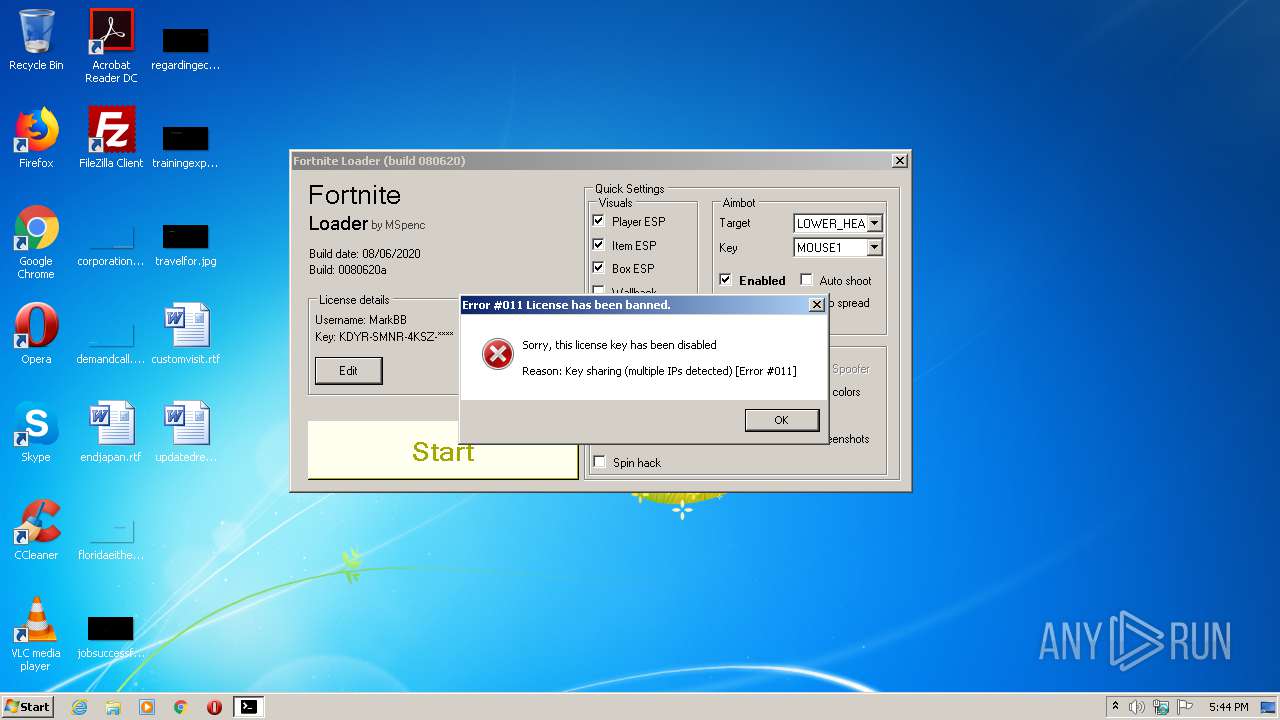Open the Recycle Bin desktop icon
The width and height of the screenshot is (1280, 720).
(36, 41)
